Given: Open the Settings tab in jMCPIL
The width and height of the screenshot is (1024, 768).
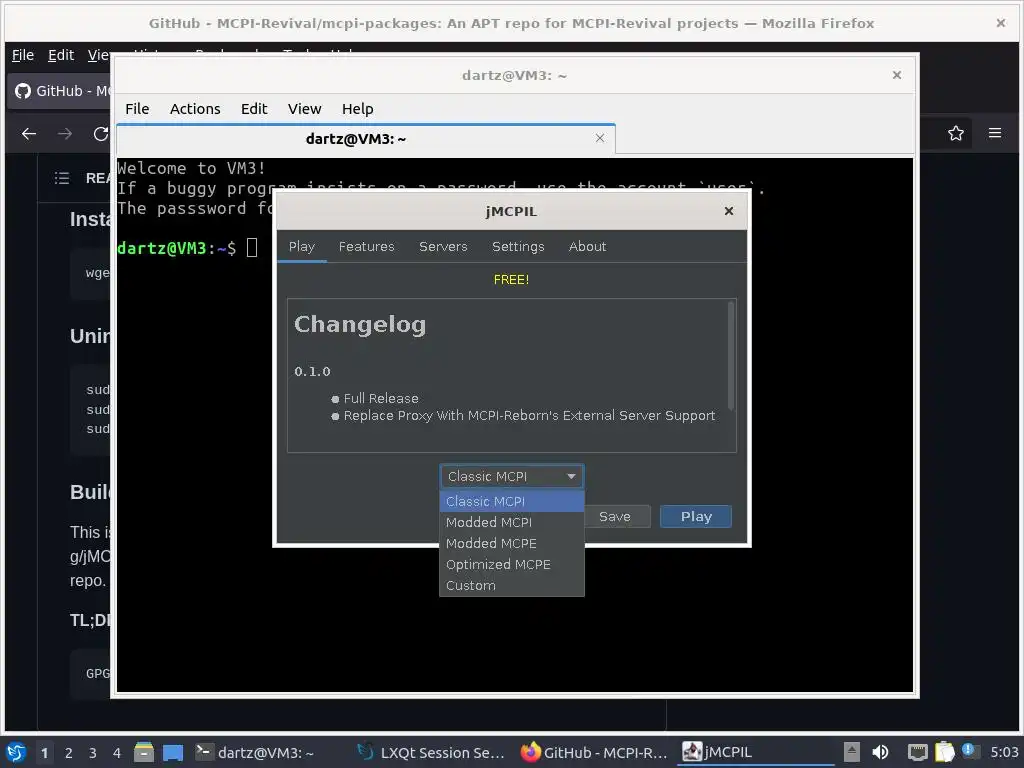Looking at the screenshot, I should click(518, 247).
